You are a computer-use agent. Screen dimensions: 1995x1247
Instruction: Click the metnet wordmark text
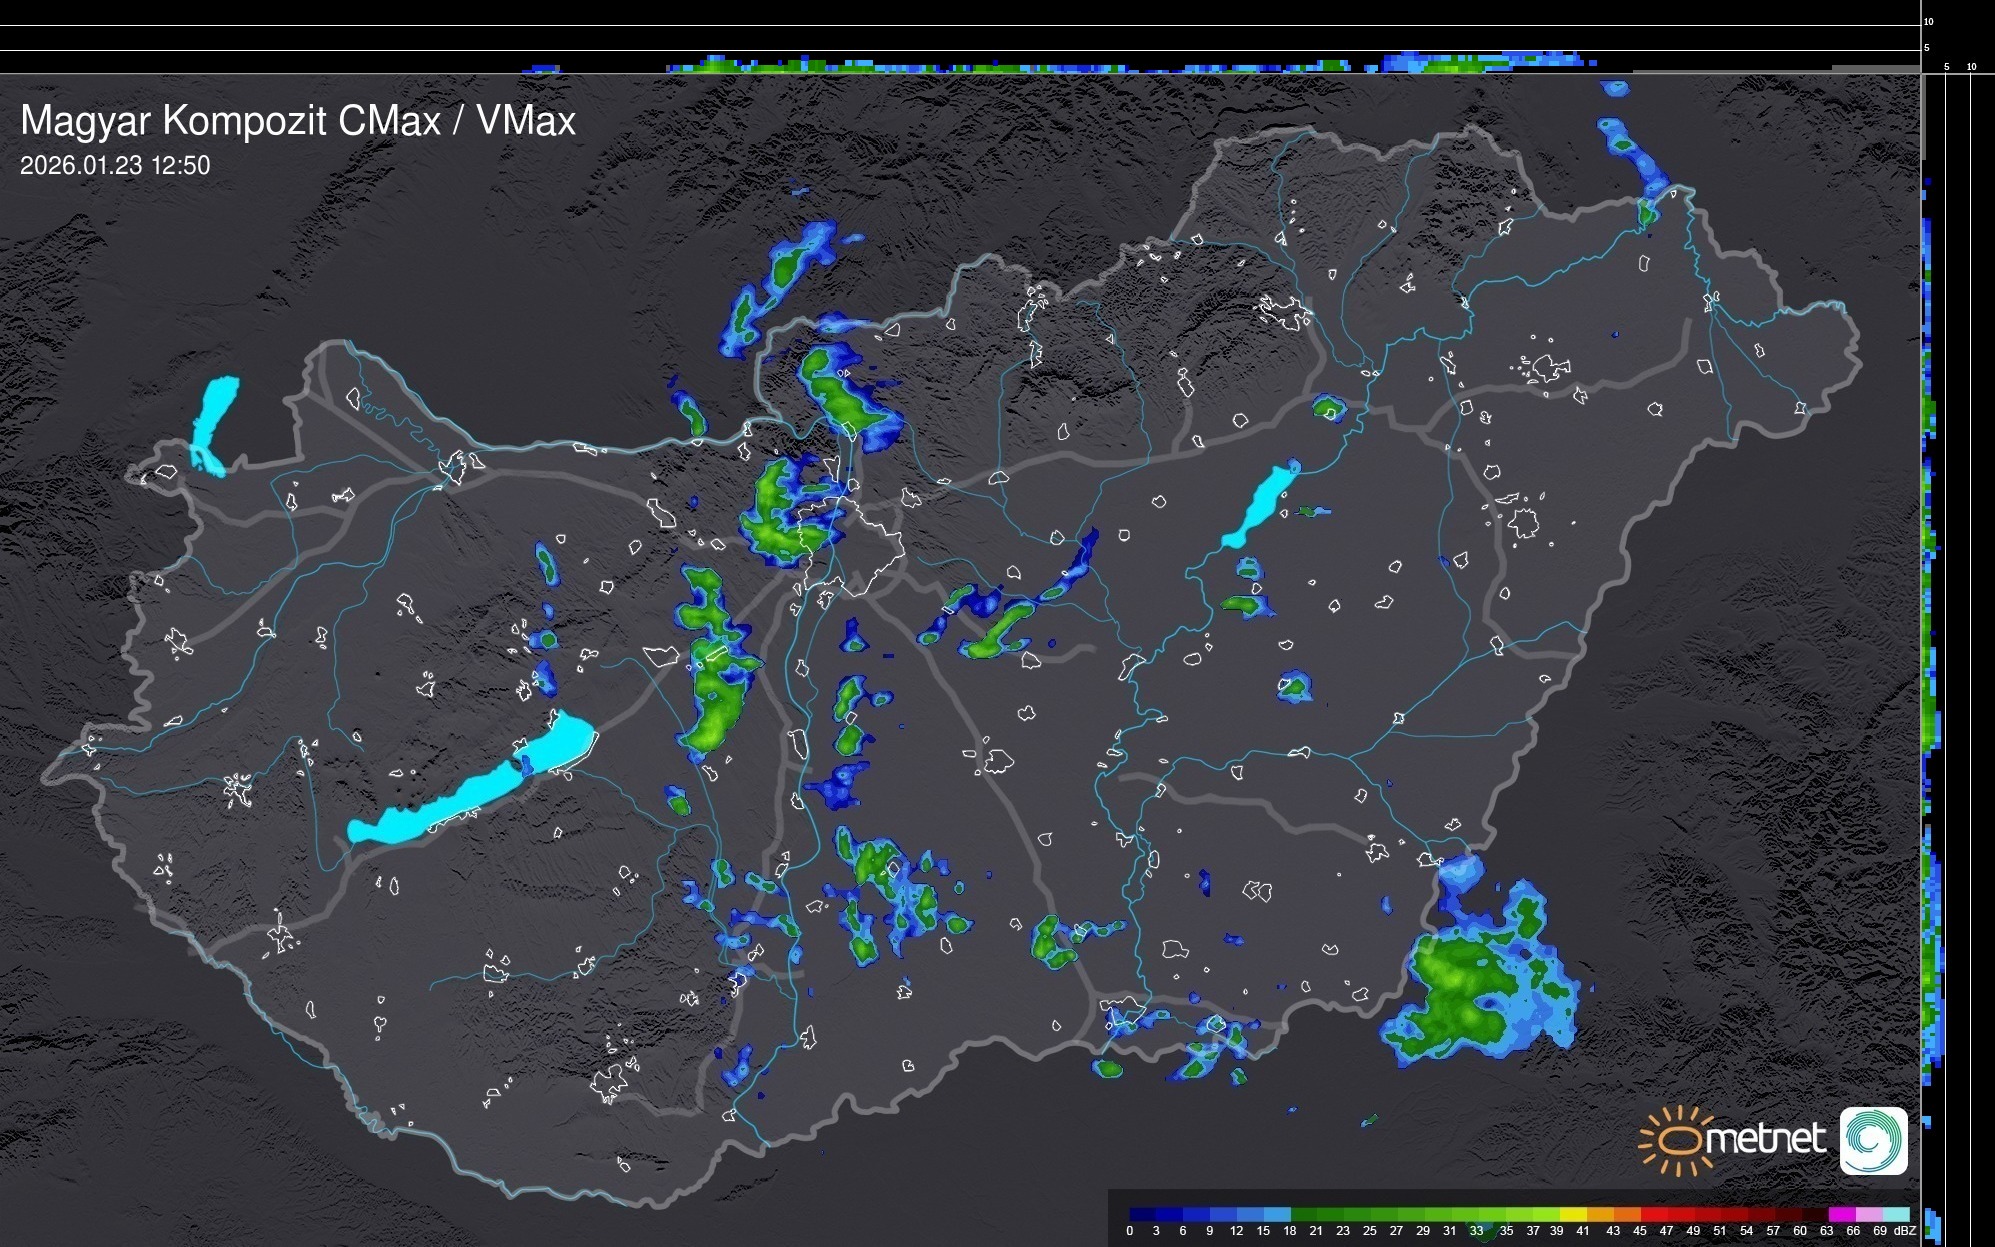[1765, 1139]
